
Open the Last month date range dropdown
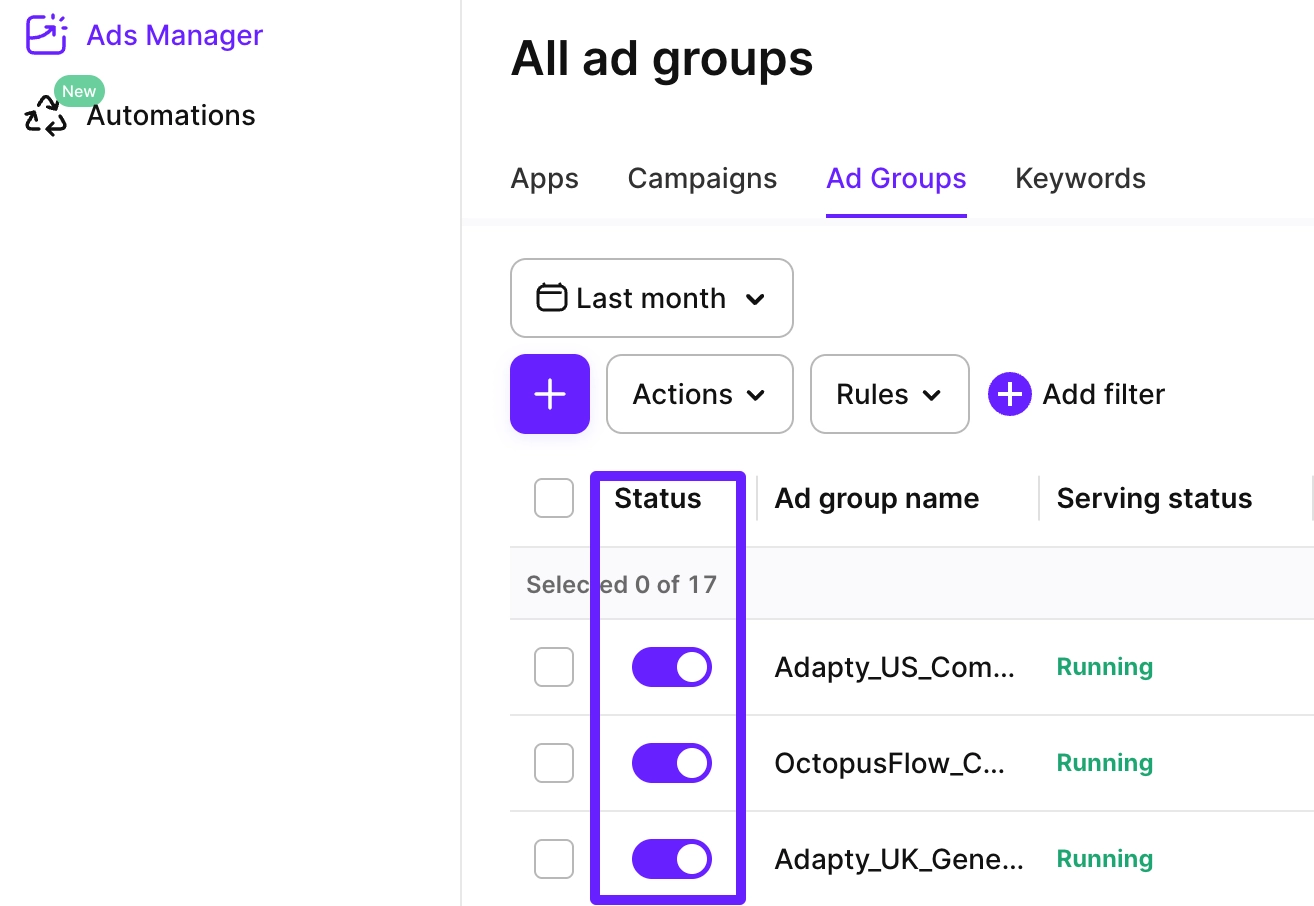[651, 298]
